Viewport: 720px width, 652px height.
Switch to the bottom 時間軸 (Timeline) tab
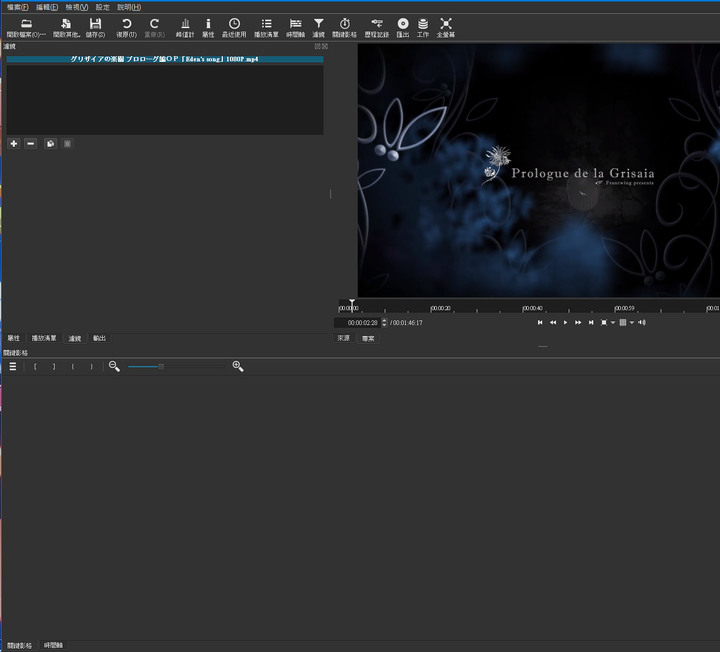[x=53, y=645]
